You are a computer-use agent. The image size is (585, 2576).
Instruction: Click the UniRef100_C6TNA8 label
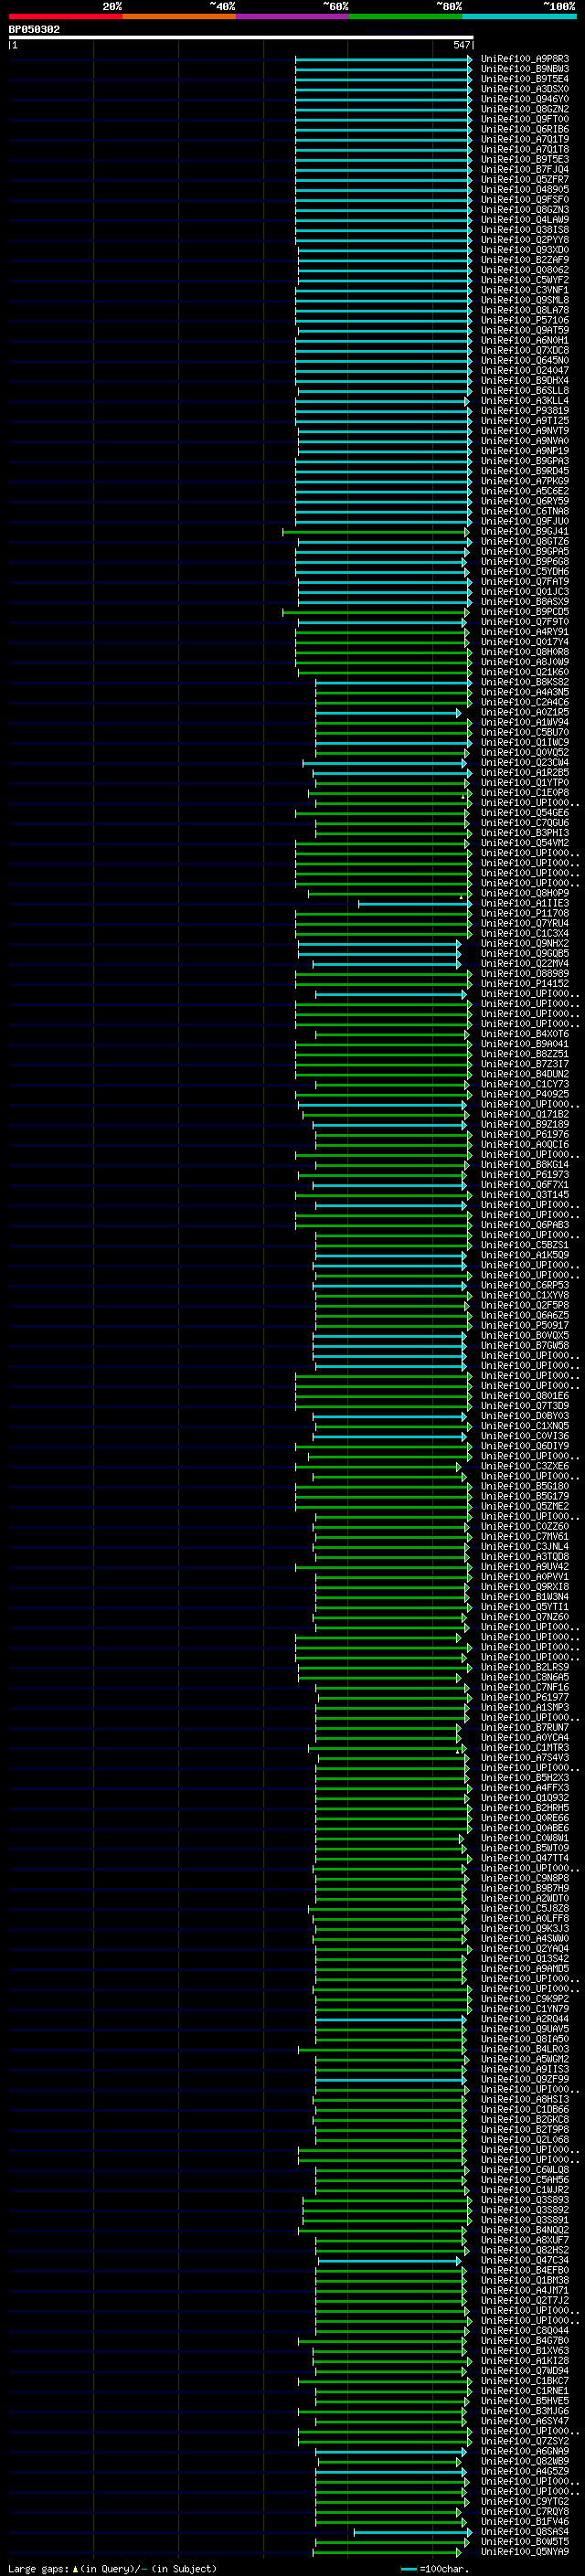coord(524,511)
